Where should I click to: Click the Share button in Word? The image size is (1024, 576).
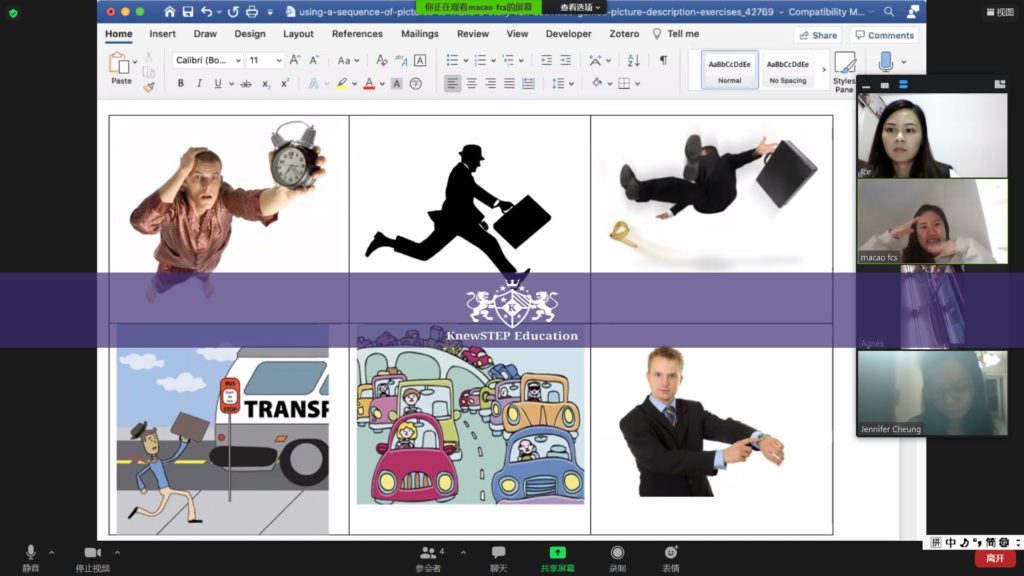818,35
